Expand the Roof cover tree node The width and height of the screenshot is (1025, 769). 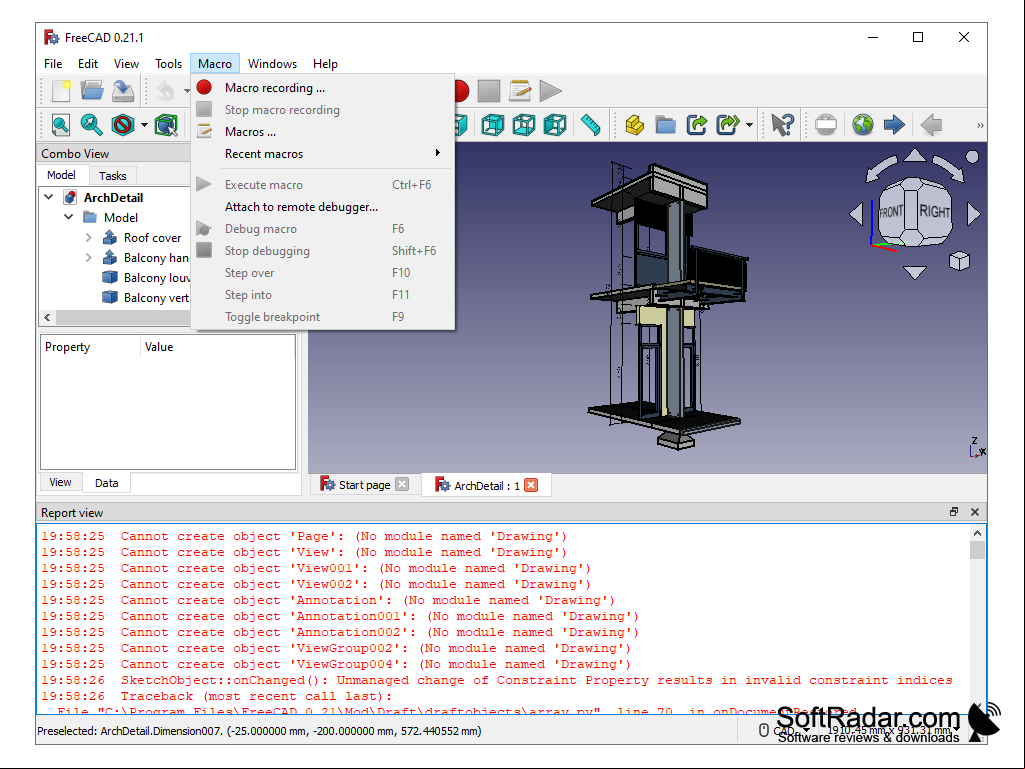point(89,237)
